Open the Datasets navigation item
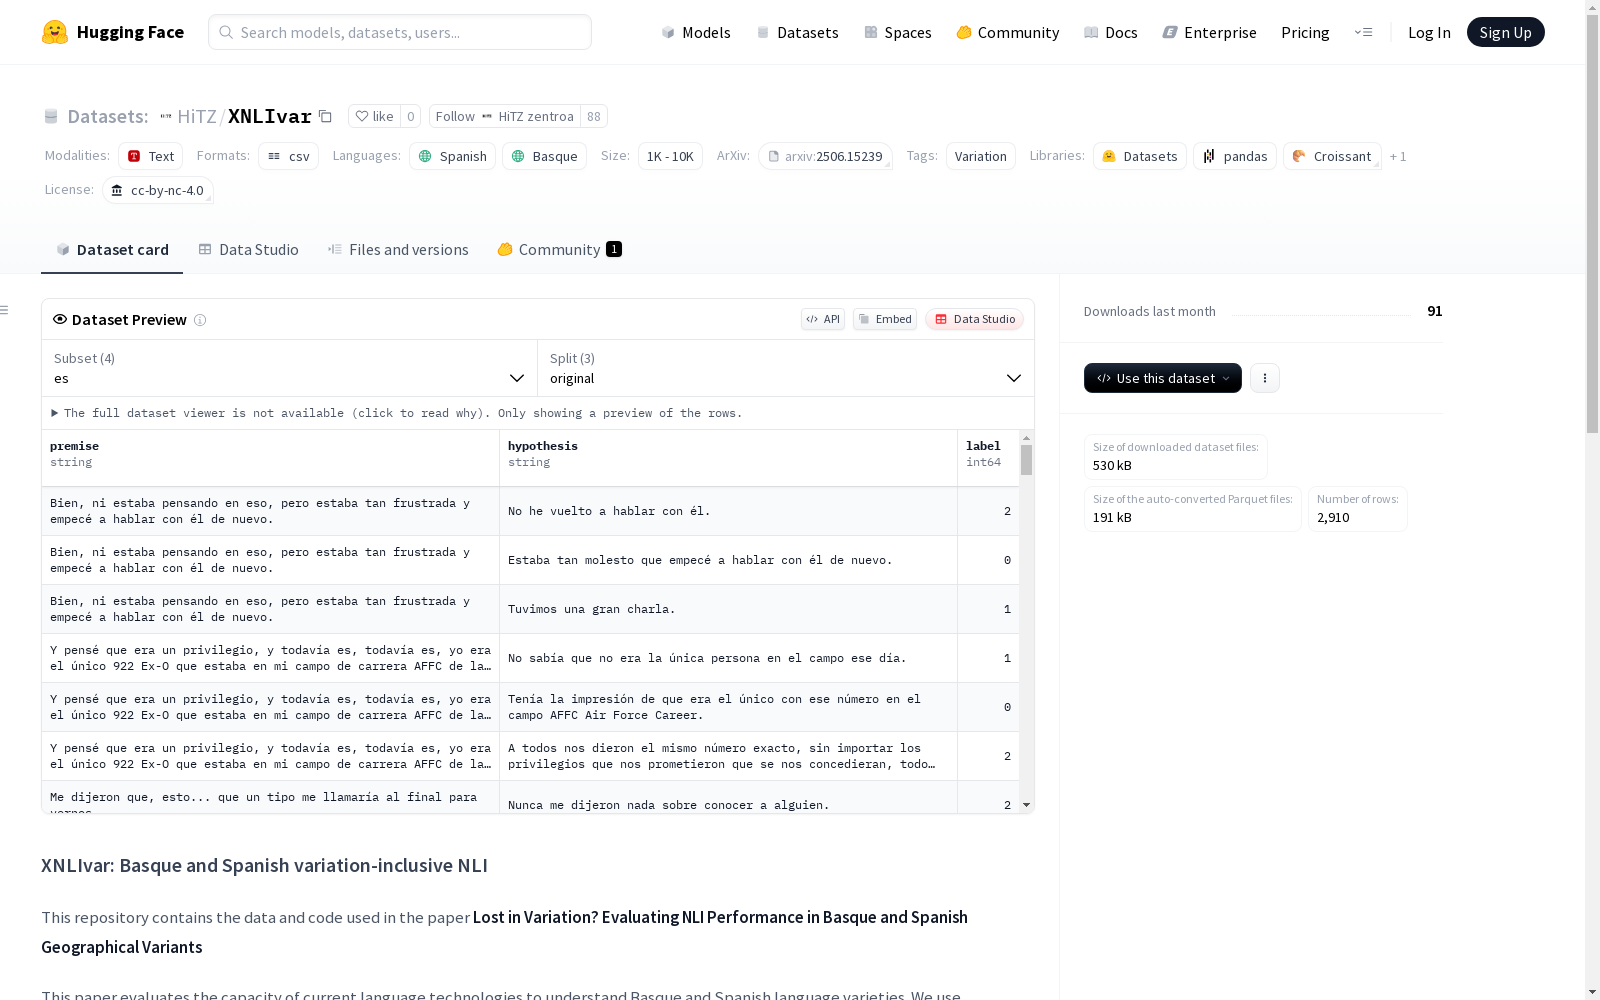Image resolution: width=1600 pixels, height=1000 pixels. point(797,32)
